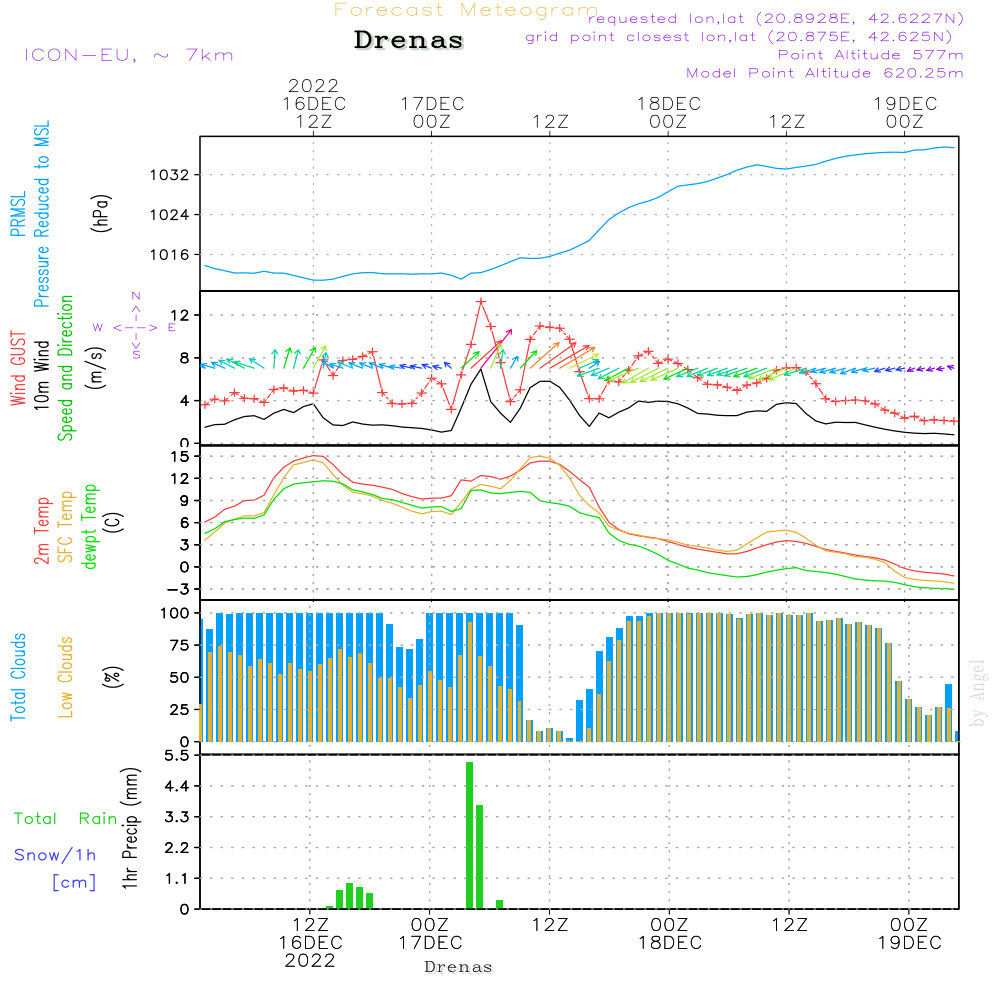Click the 'Drenas' caption below the charts

459,967
